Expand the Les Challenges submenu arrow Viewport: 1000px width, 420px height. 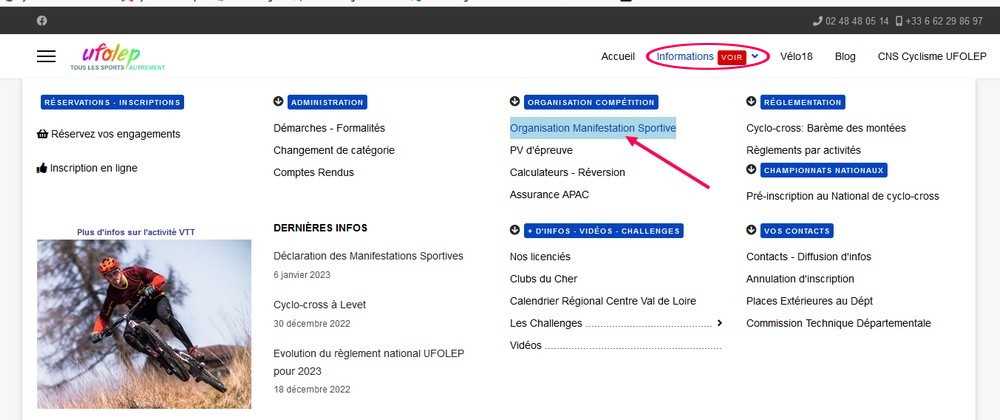pyautogui.click(x=719, y=323)
